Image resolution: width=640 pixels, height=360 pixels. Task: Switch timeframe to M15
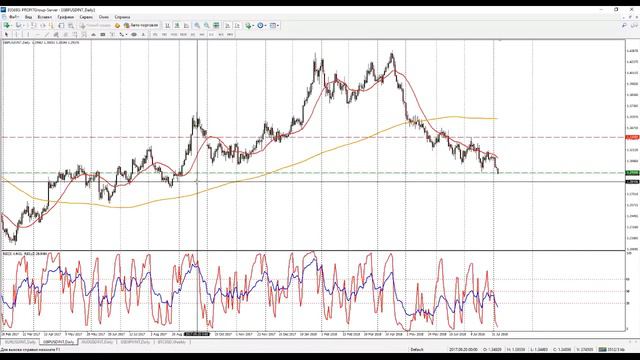coord(174,34)
